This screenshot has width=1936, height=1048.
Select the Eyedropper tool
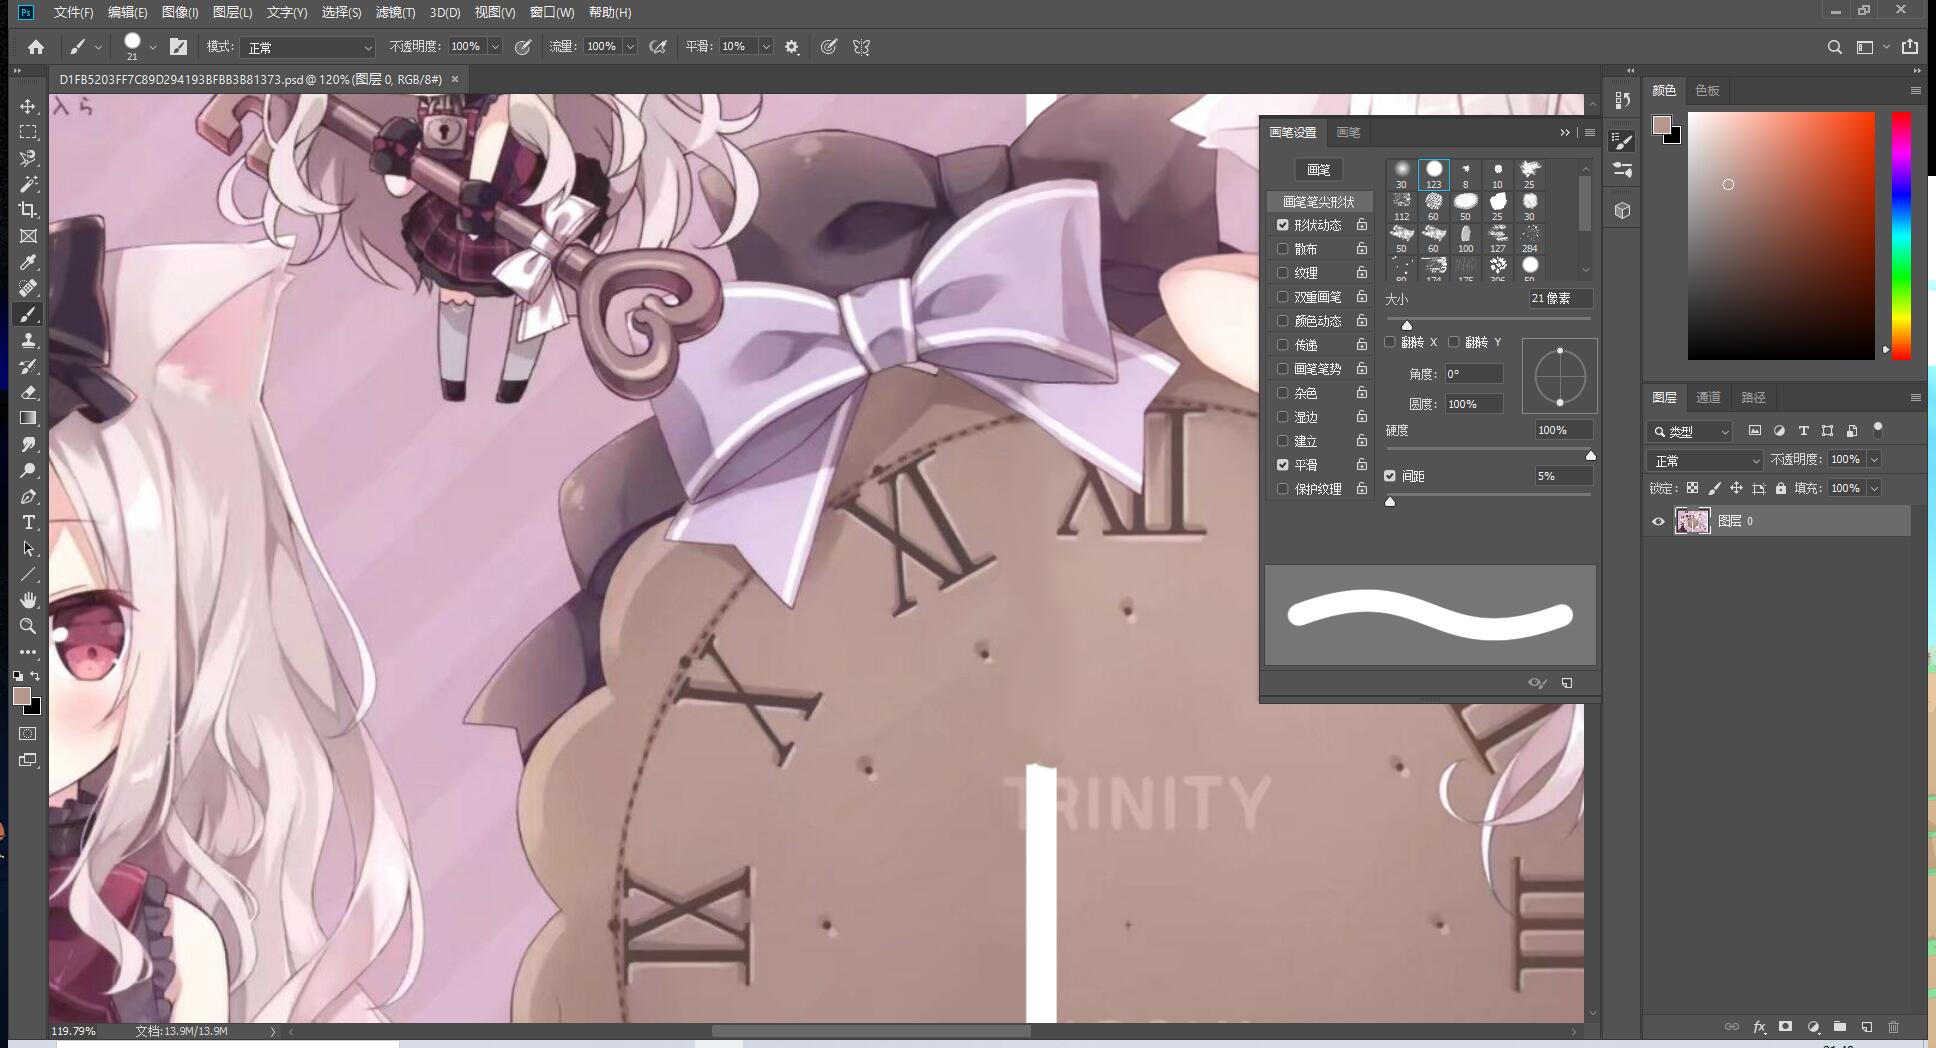(28, 262)
